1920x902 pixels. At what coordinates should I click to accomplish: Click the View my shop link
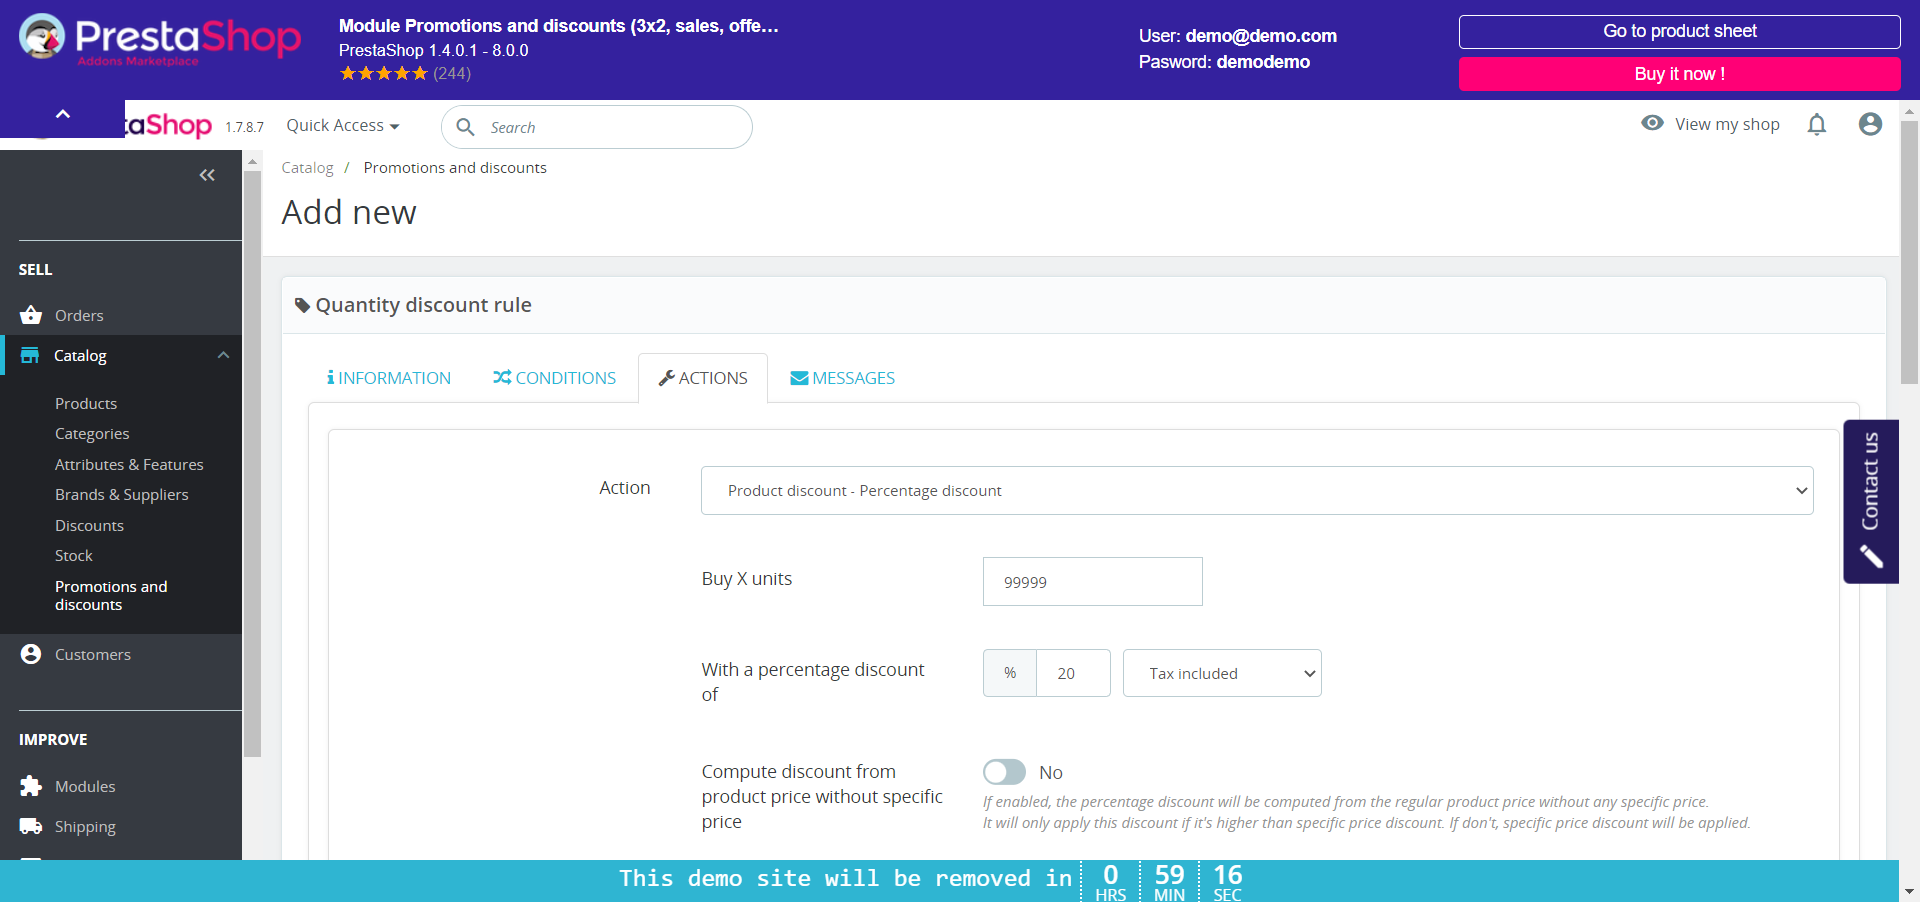[x=1727, y=124]
